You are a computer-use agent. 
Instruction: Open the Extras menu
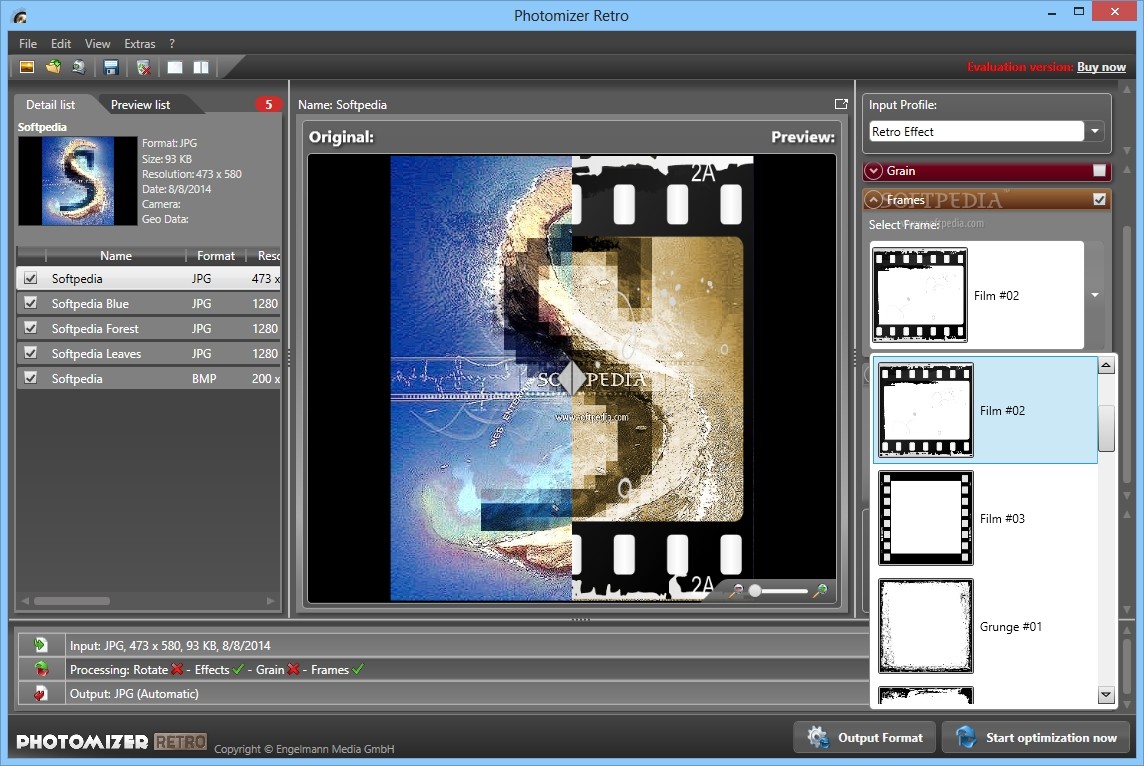[x=139, y=44]
